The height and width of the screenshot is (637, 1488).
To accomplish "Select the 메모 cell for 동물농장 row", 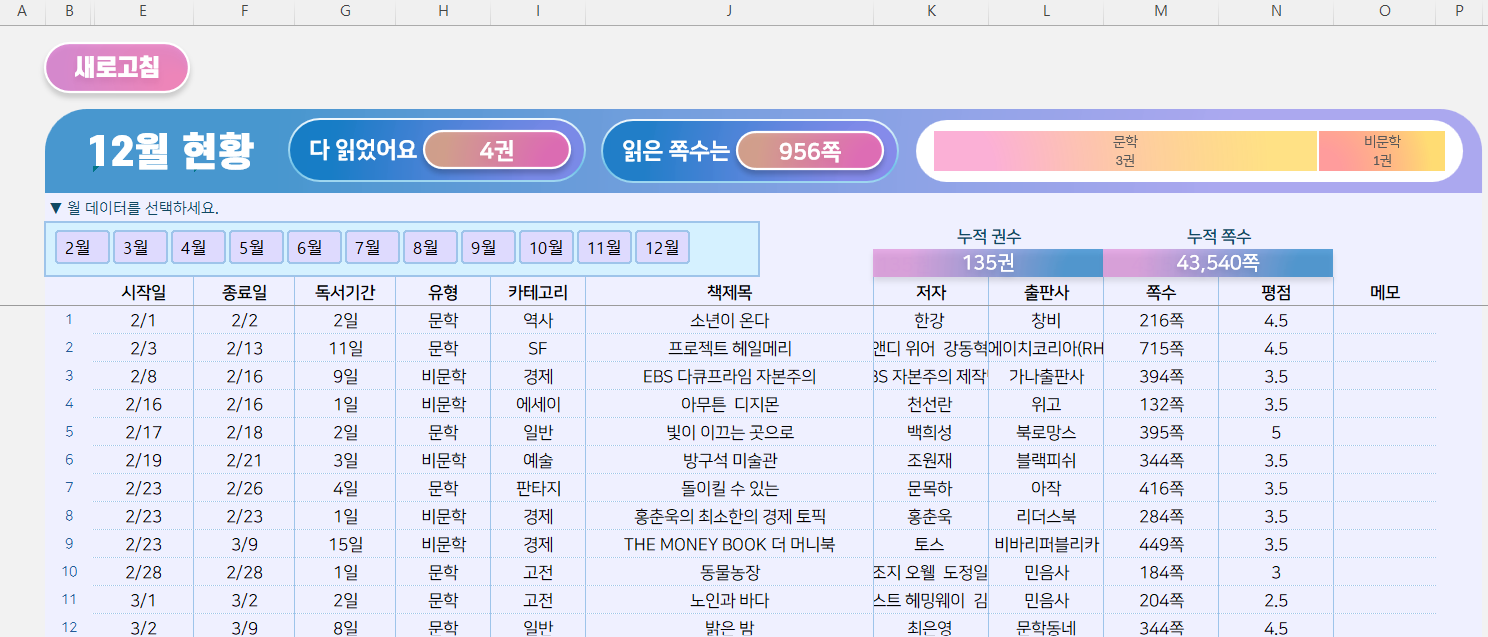I will 1384,573.
